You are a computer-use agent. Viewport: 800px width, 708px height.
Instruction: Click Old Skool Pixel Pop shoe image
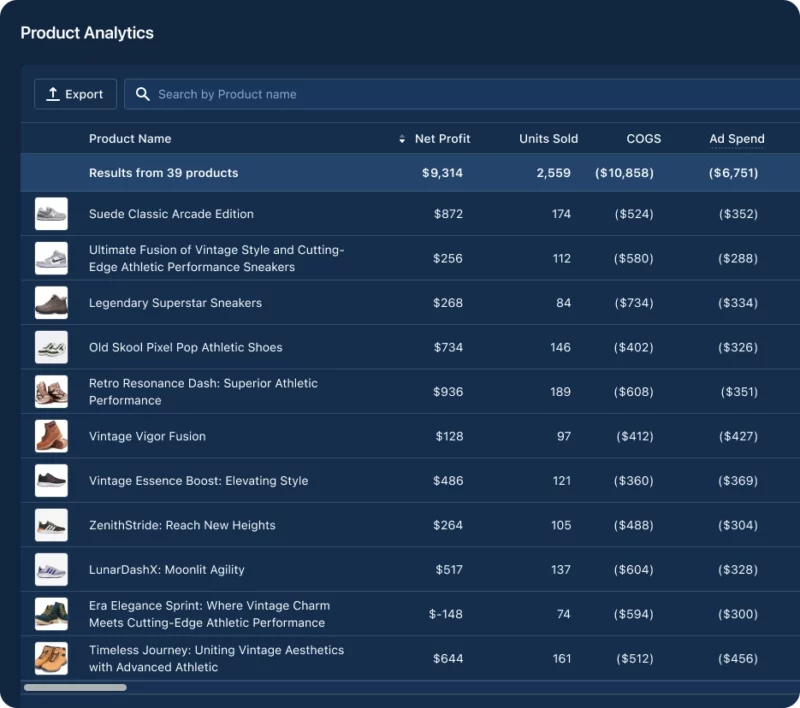[x=51, y=347]
